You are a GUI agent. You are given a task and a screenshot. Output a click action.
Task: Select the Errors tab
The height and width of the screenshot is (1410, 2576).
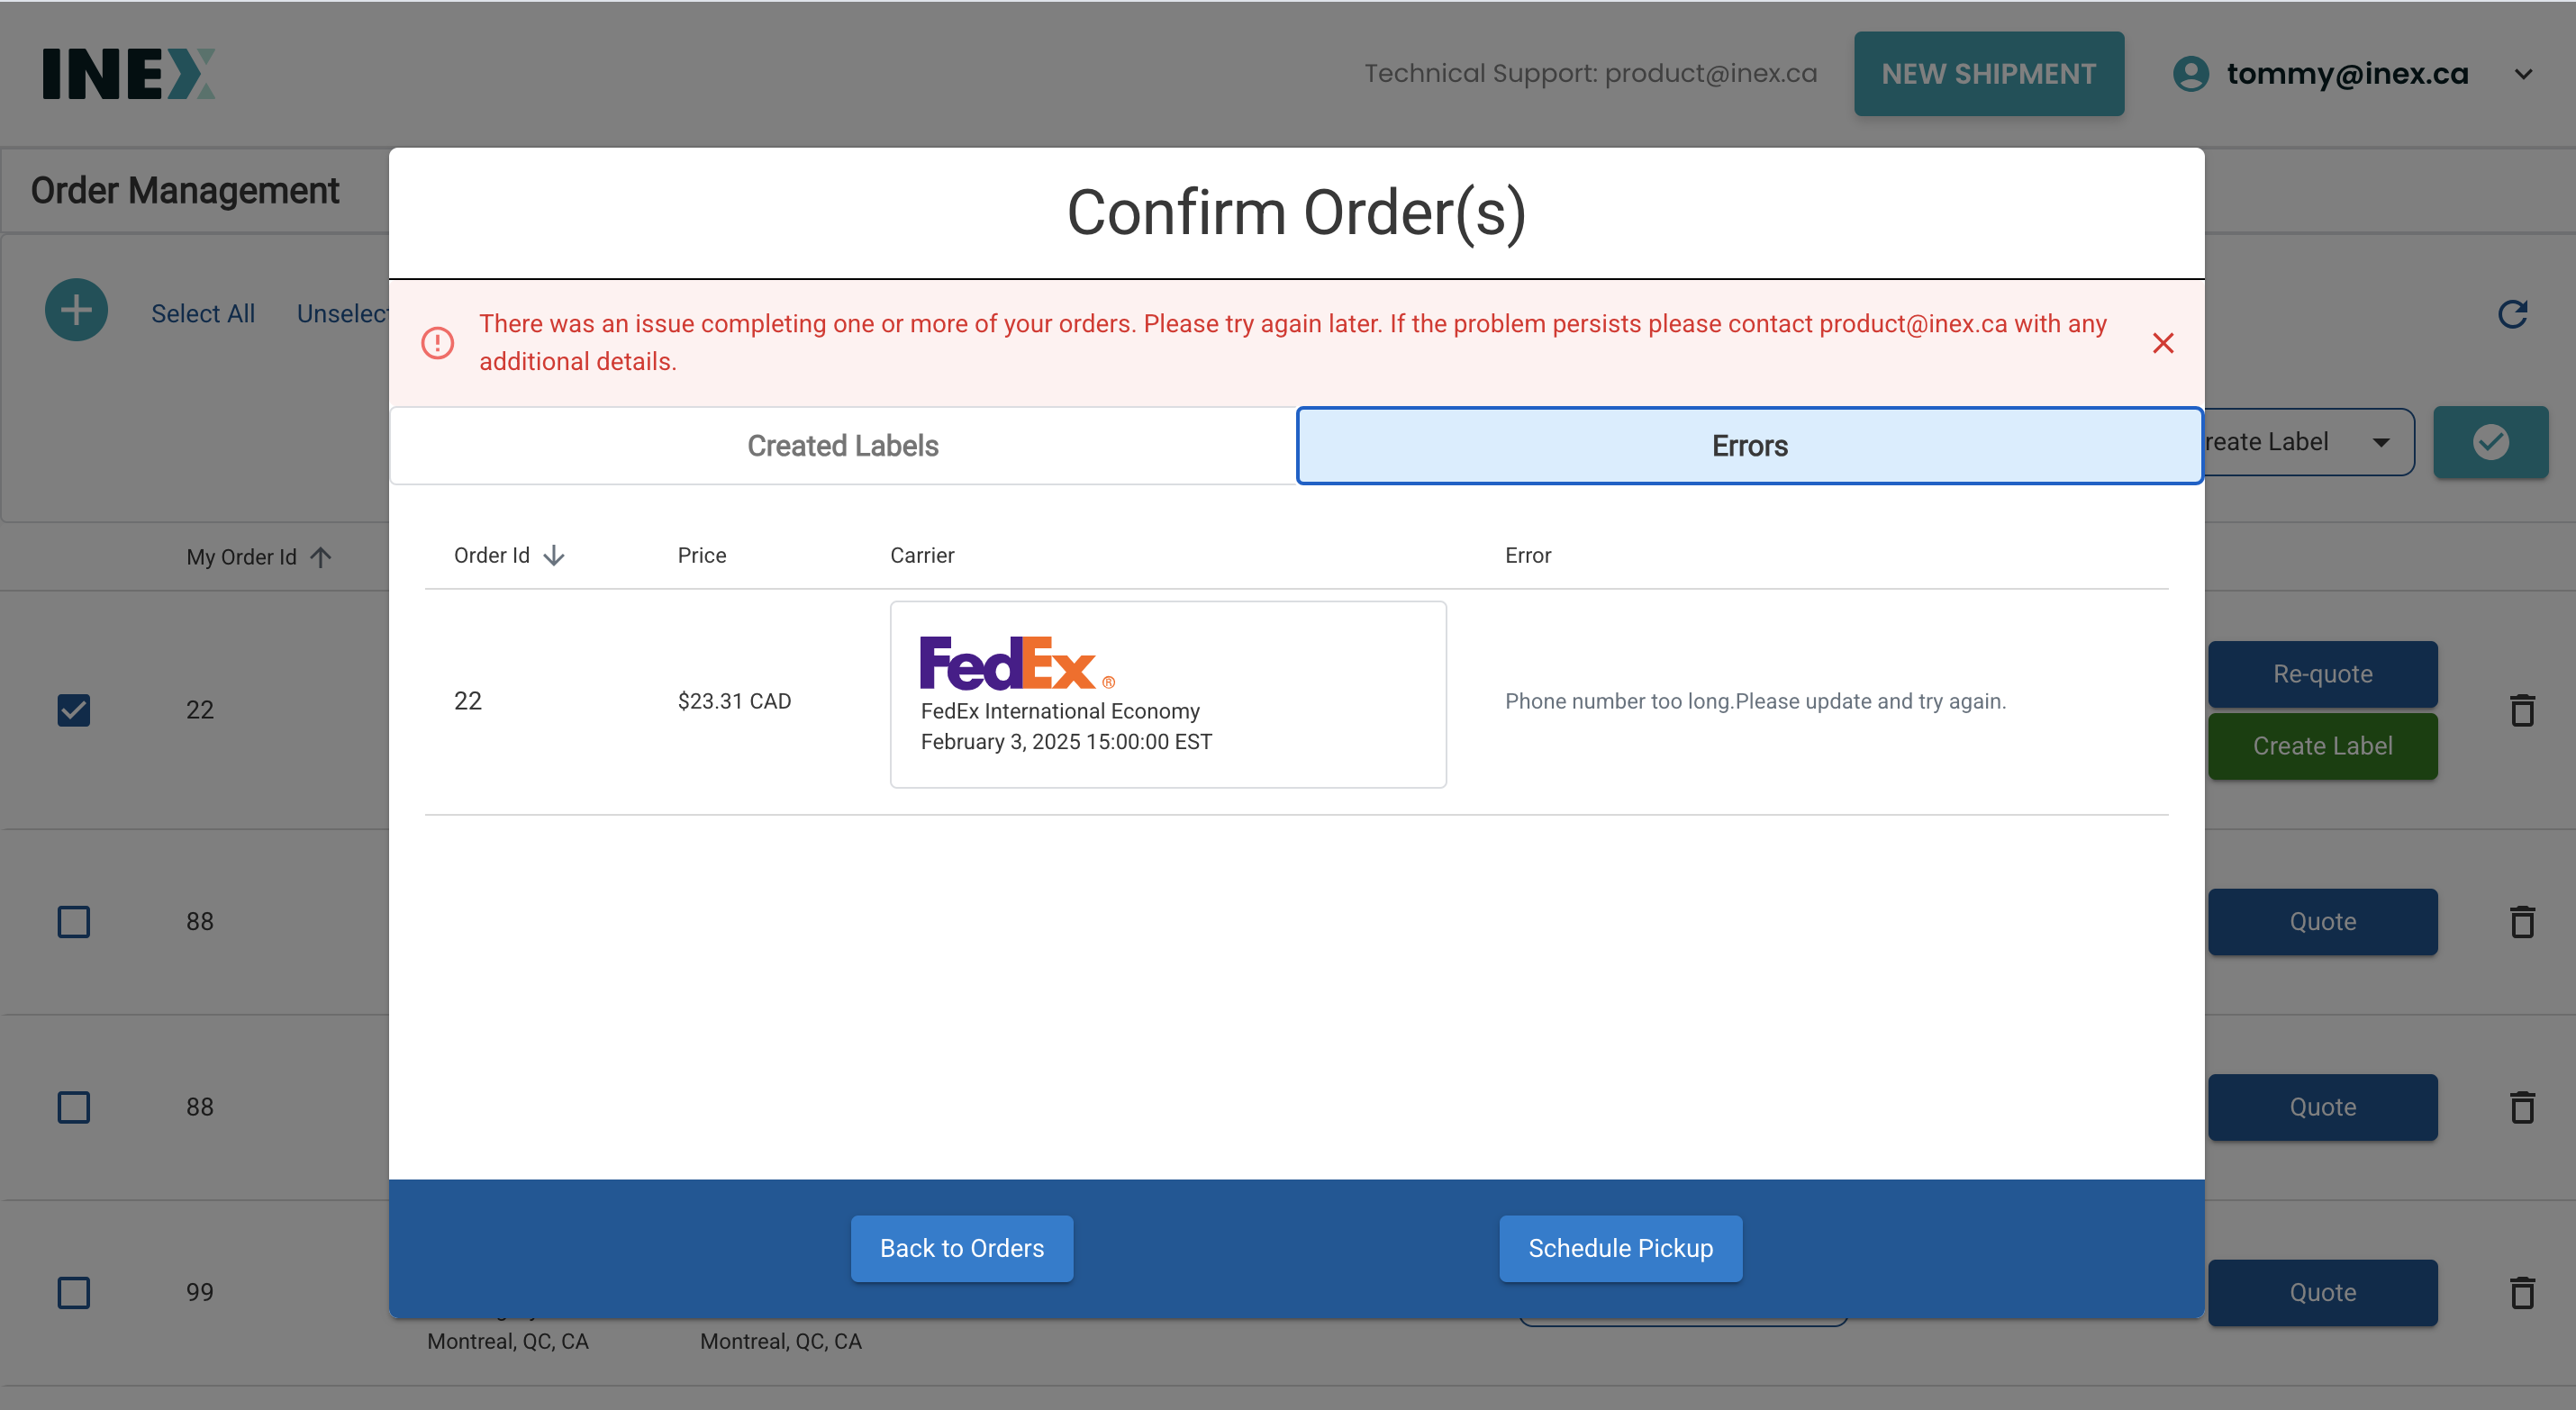point(1749,446)
